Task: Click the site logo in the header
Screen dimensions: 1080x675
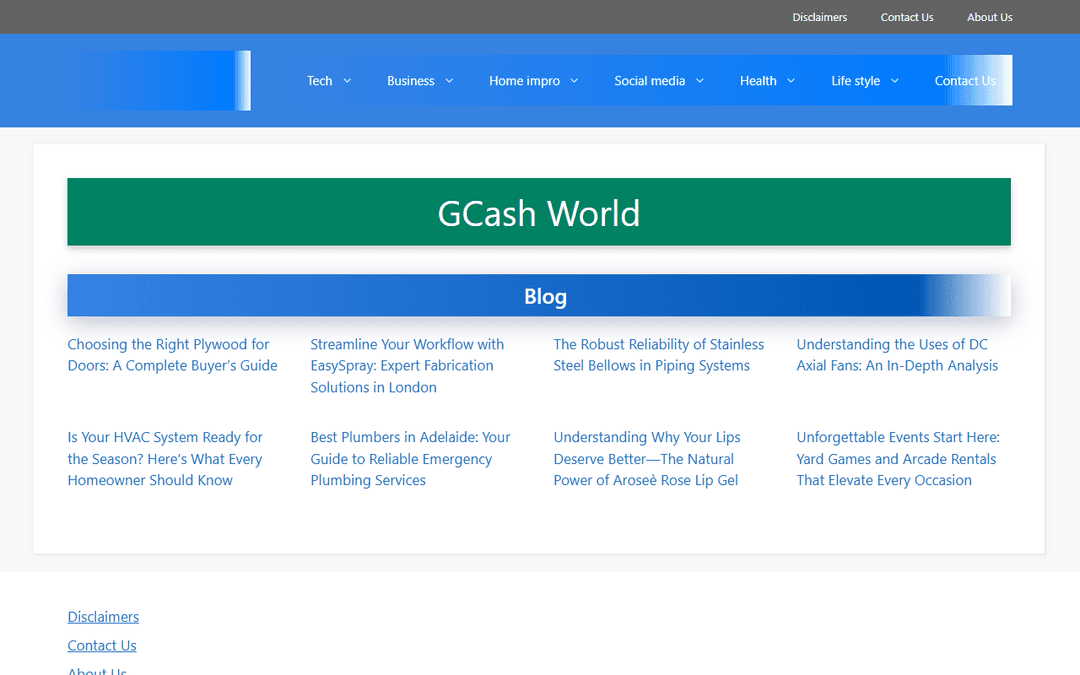Action: [159, 81]
